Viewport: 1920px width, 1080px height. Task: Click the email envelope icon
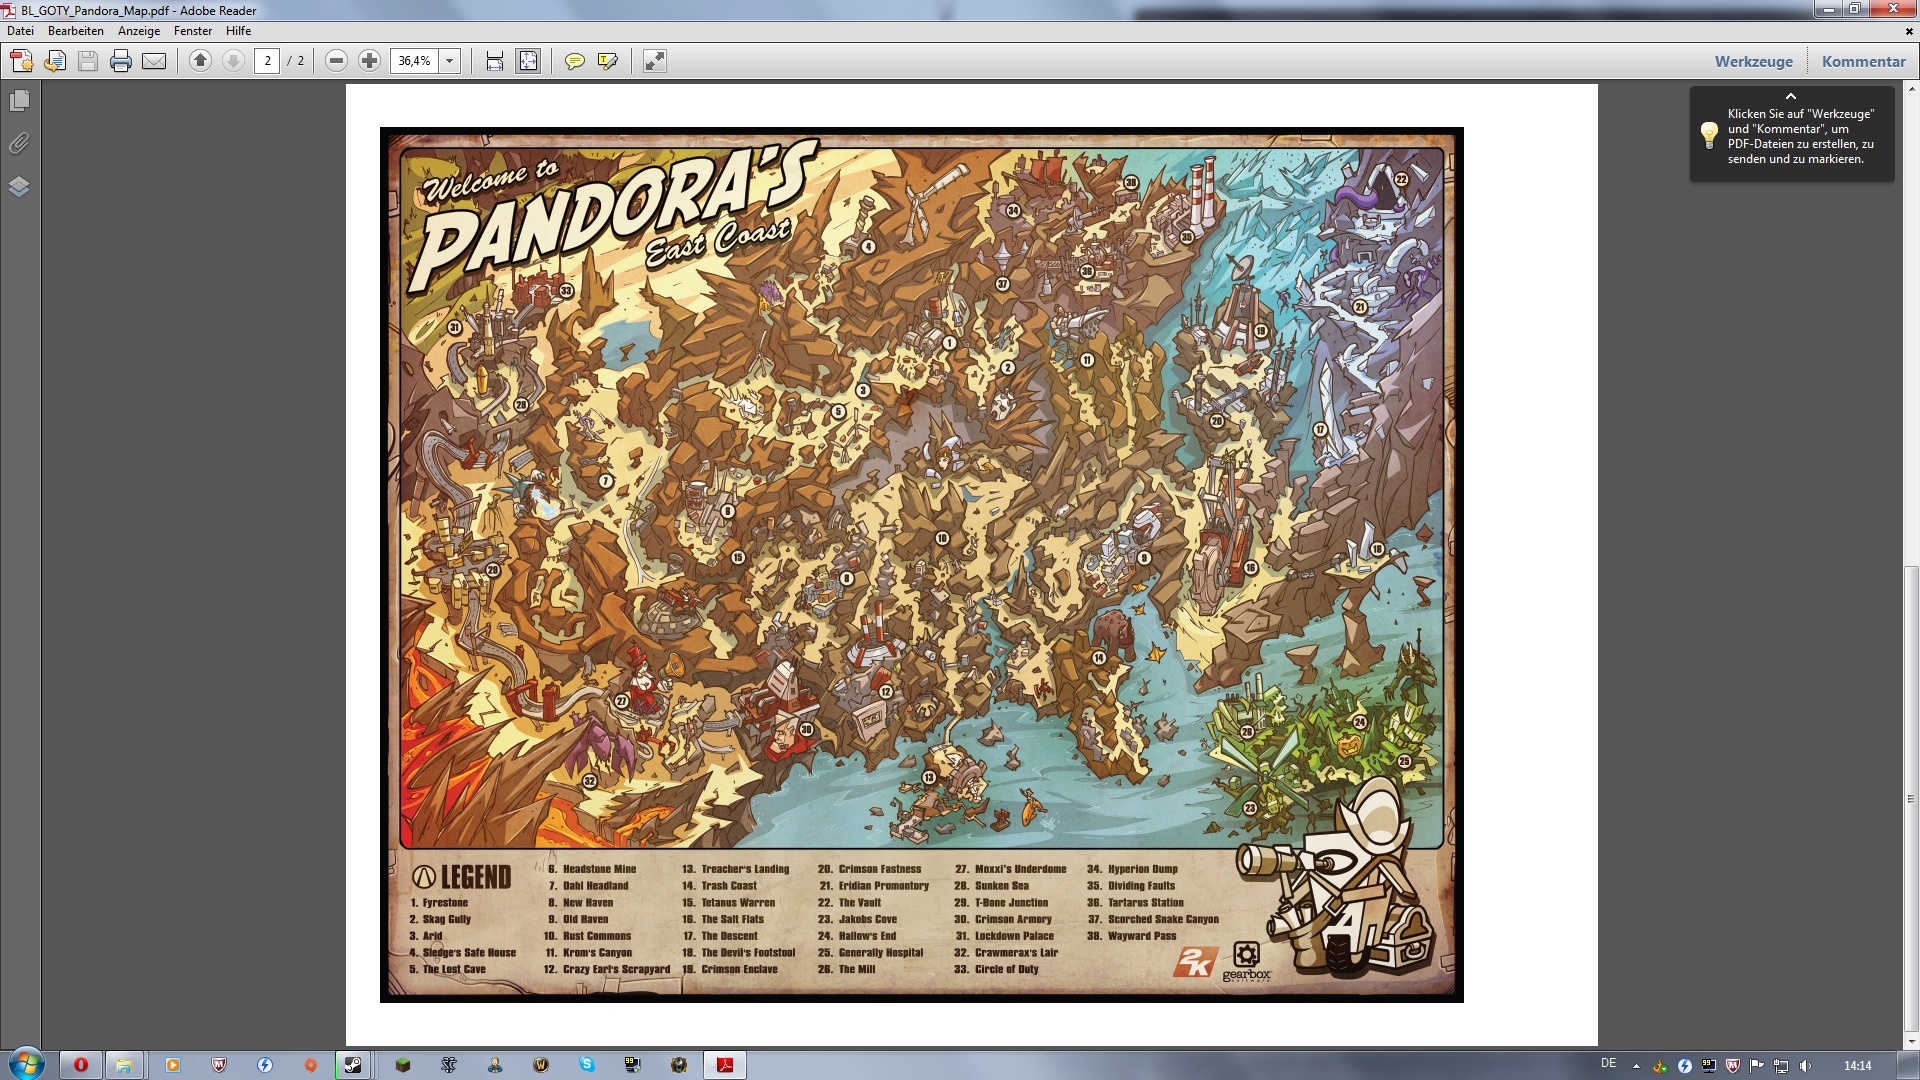click(x=154, y=61)
